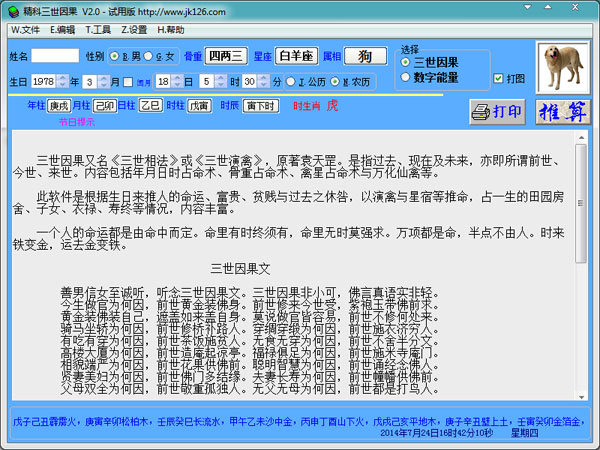Select the 数字能量 radio option
This screenshot has width=600, height=450.
[x=407, y=77]
